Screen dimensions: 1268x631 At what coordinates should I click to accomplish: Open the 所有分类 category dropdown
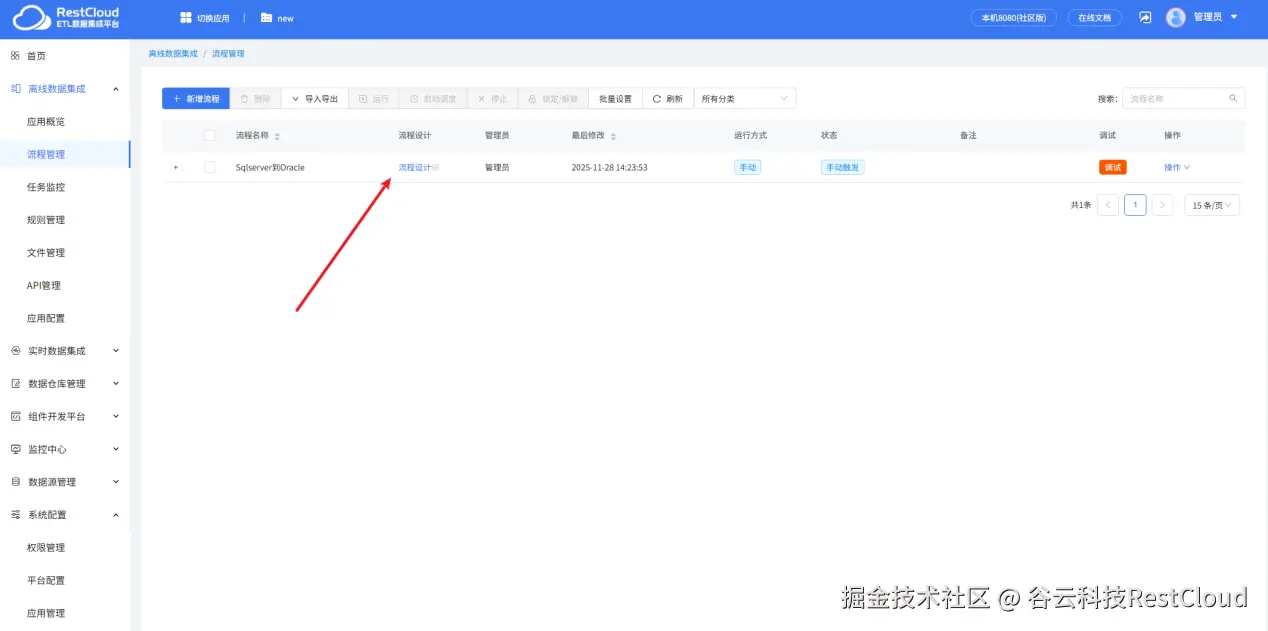click(745, 98)
